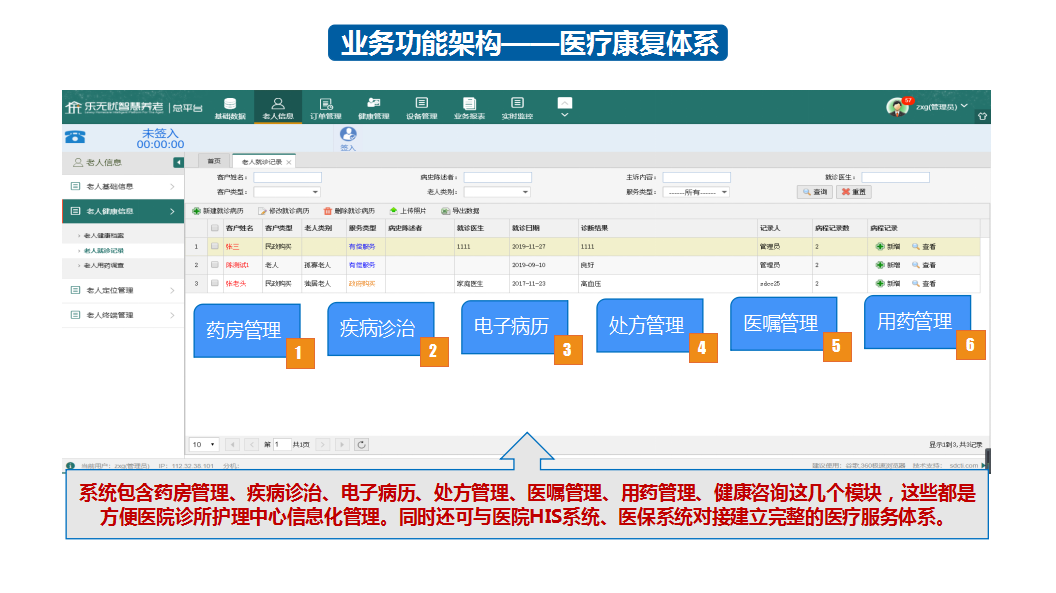Switch to the 老人就诊记录 tab
This screenshot has height=593, width=1056.
tap(262, 162)
